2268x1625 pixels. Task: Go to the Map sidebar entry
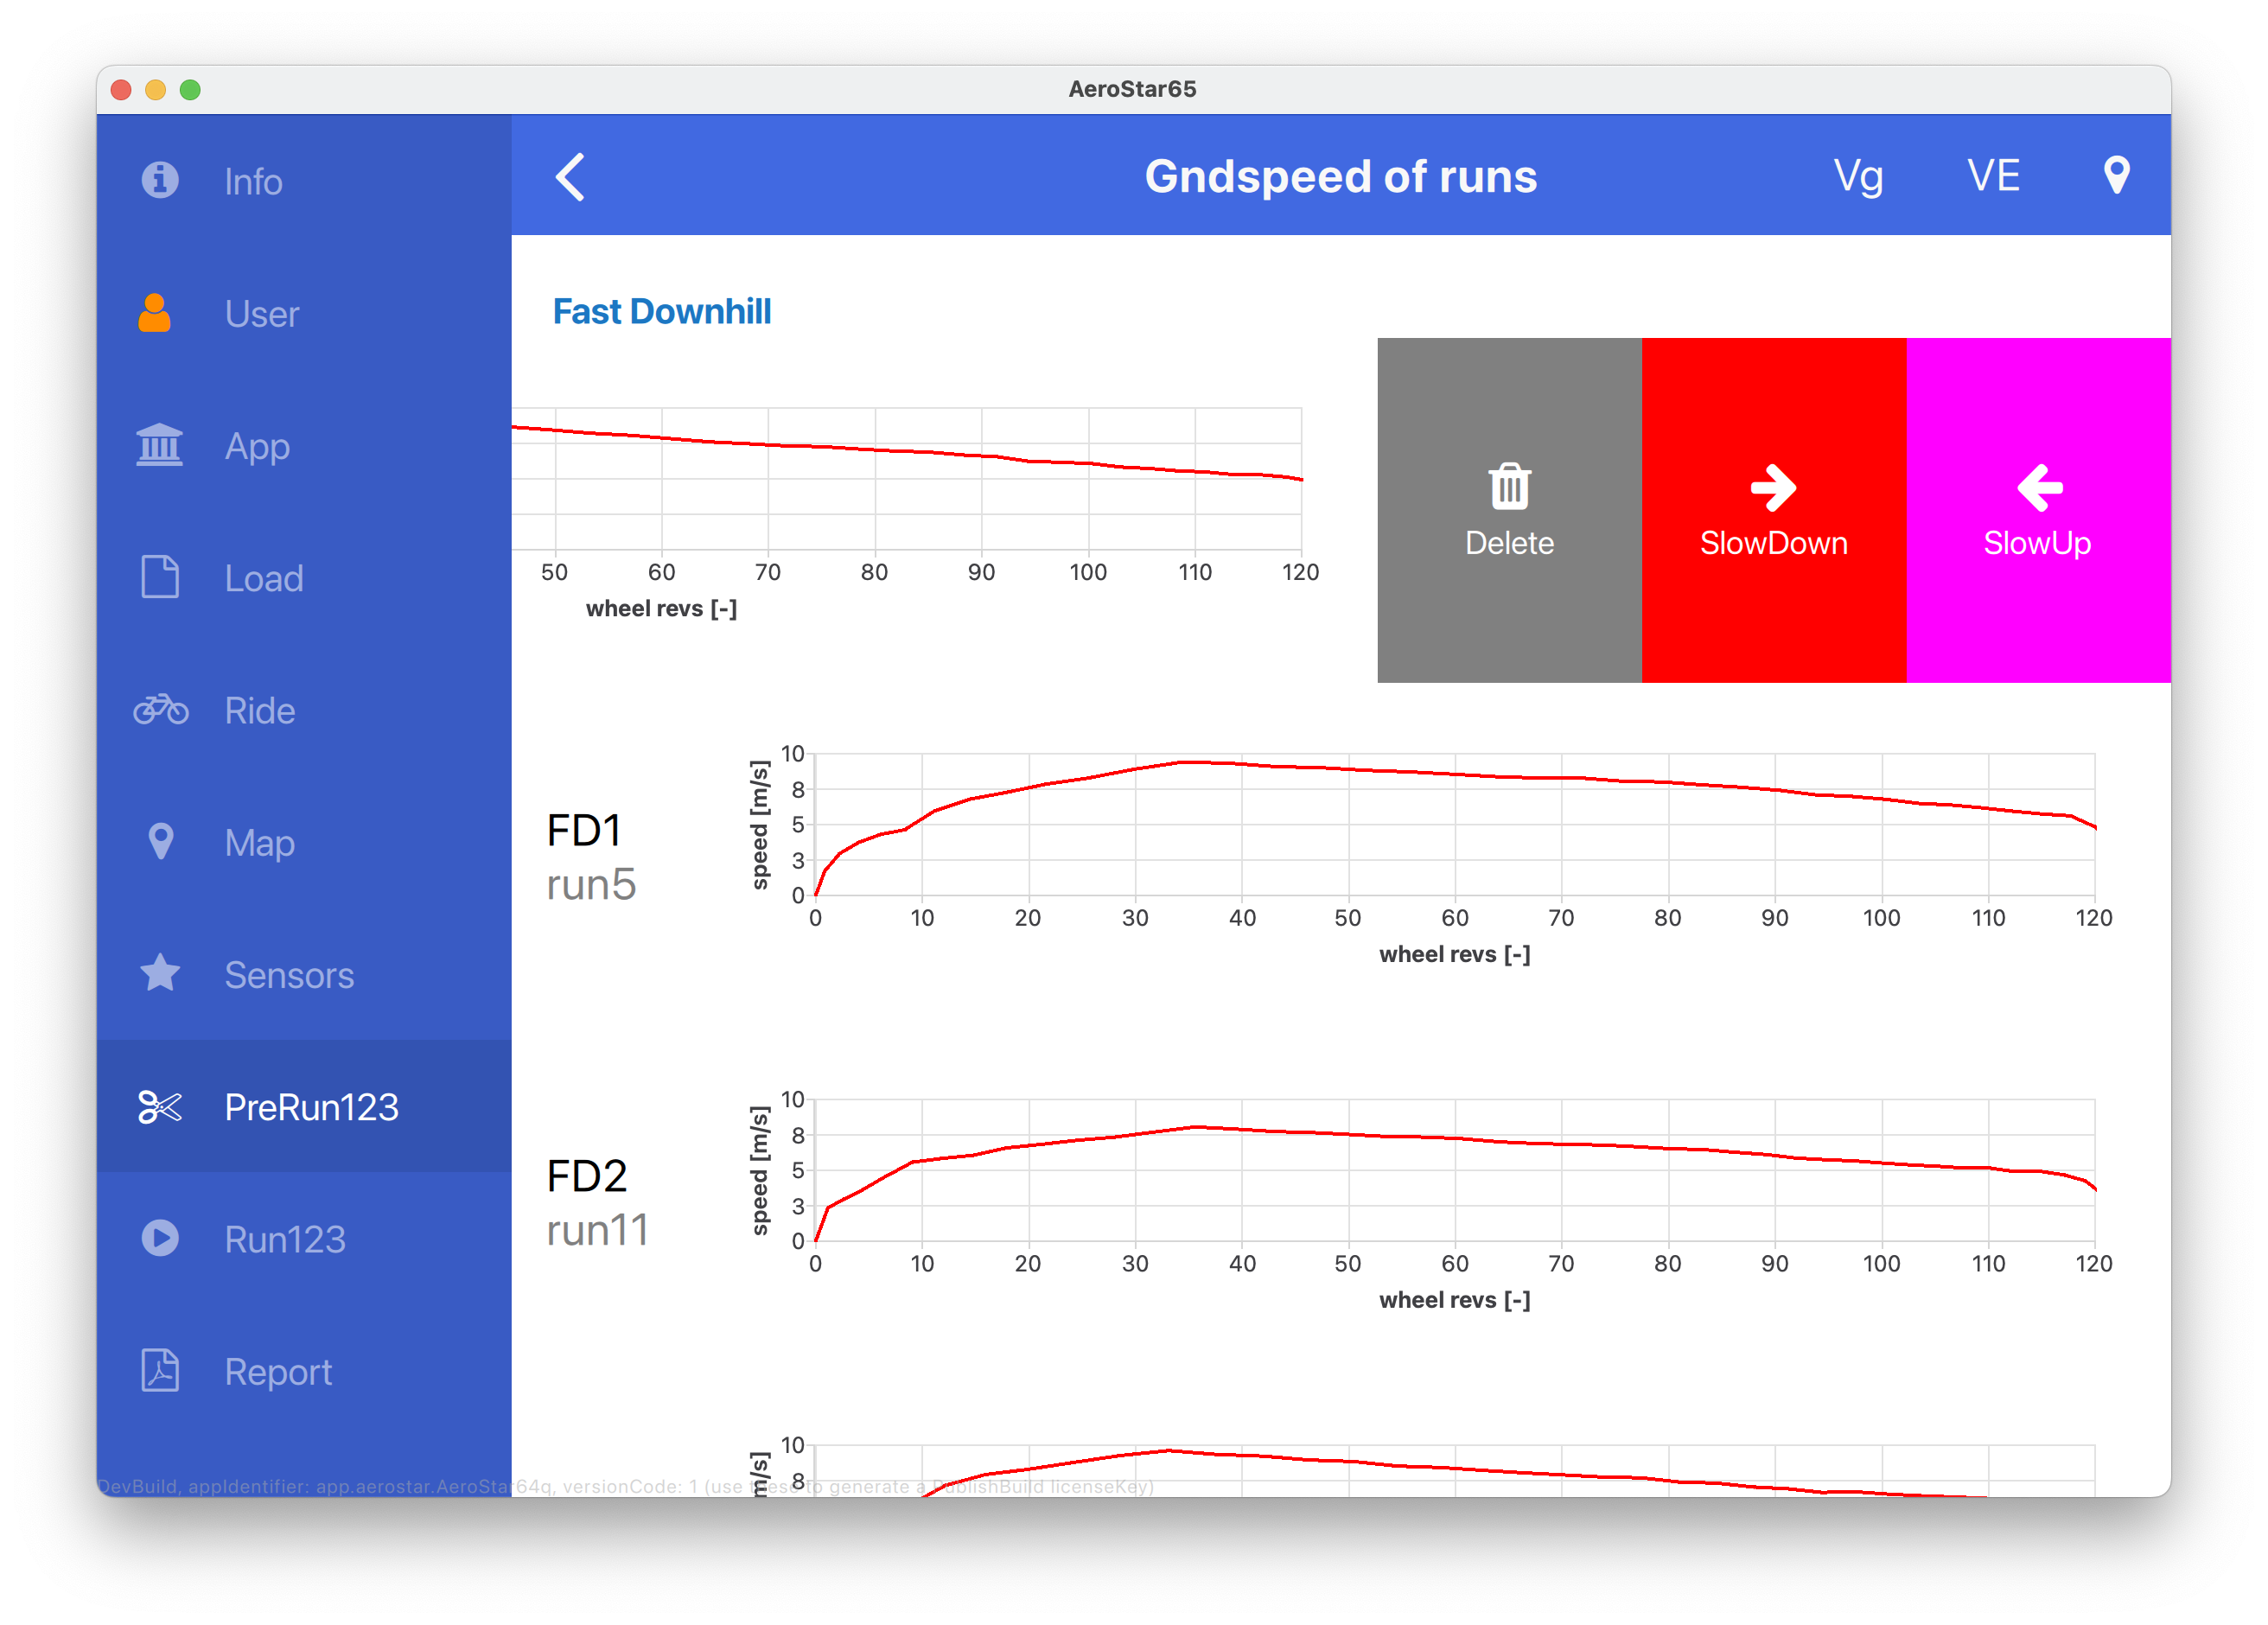(259, 843)
